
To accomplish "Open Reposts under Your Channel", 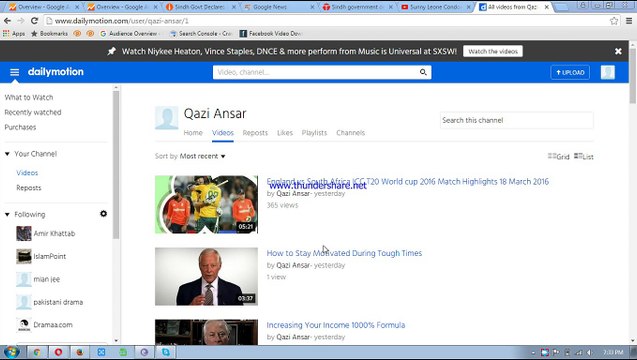I will tap(29, 188).
